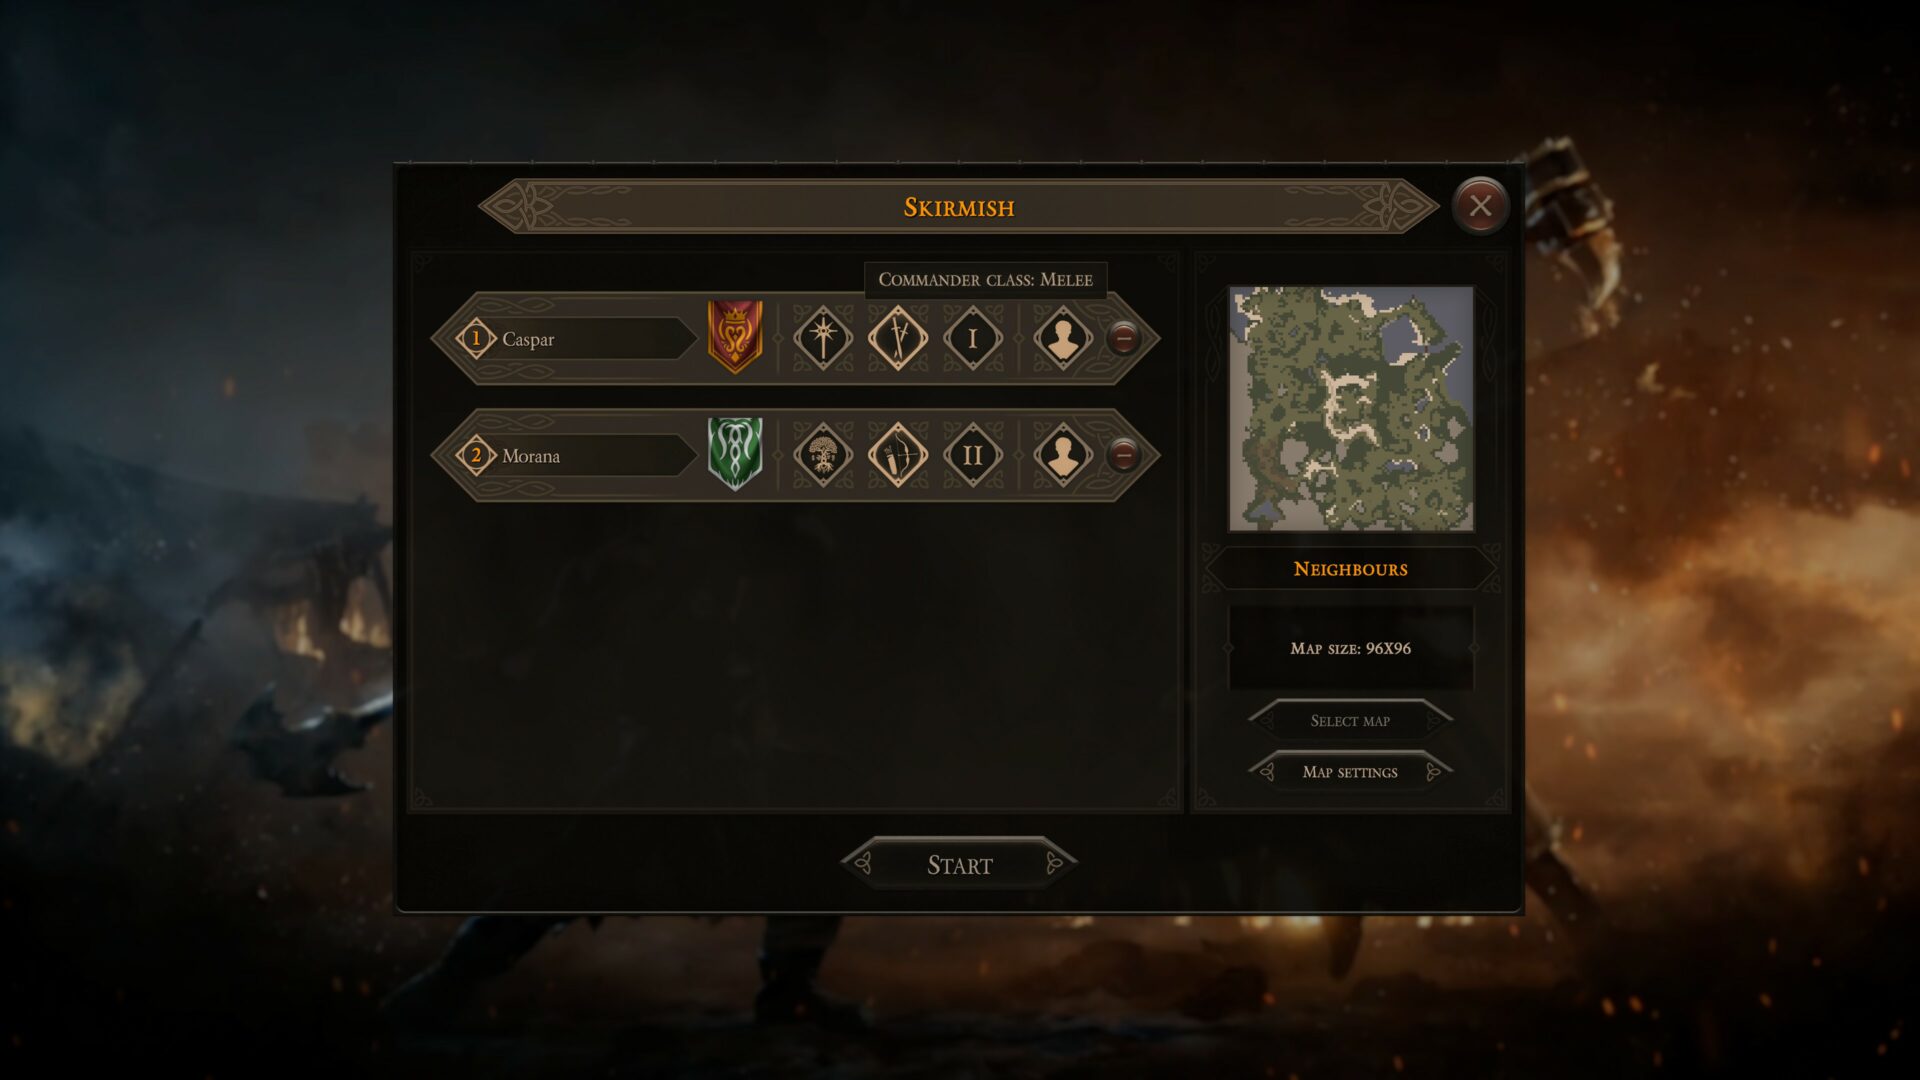Change Morana's team number II icon

click(x=972, y=455)
